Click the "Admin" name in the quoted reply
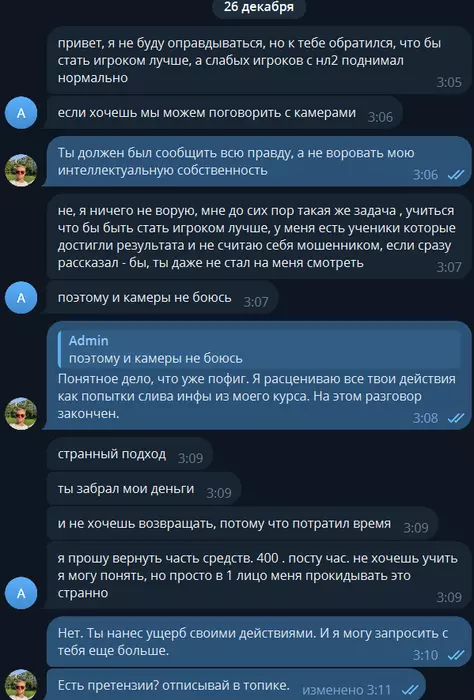Image resolution: width=474 pixels, height=700 pixels. tap(88, 341)
